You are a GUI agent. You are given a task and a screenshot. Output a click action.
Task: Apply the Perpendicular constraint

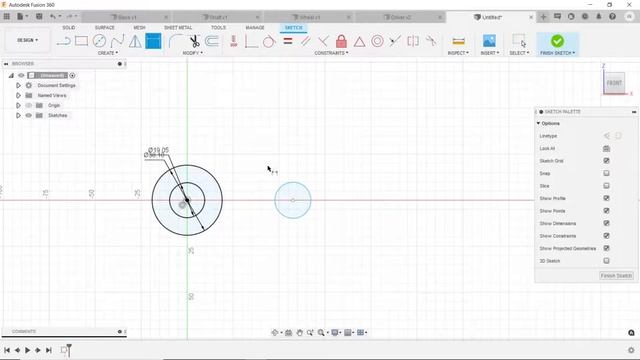323,41
